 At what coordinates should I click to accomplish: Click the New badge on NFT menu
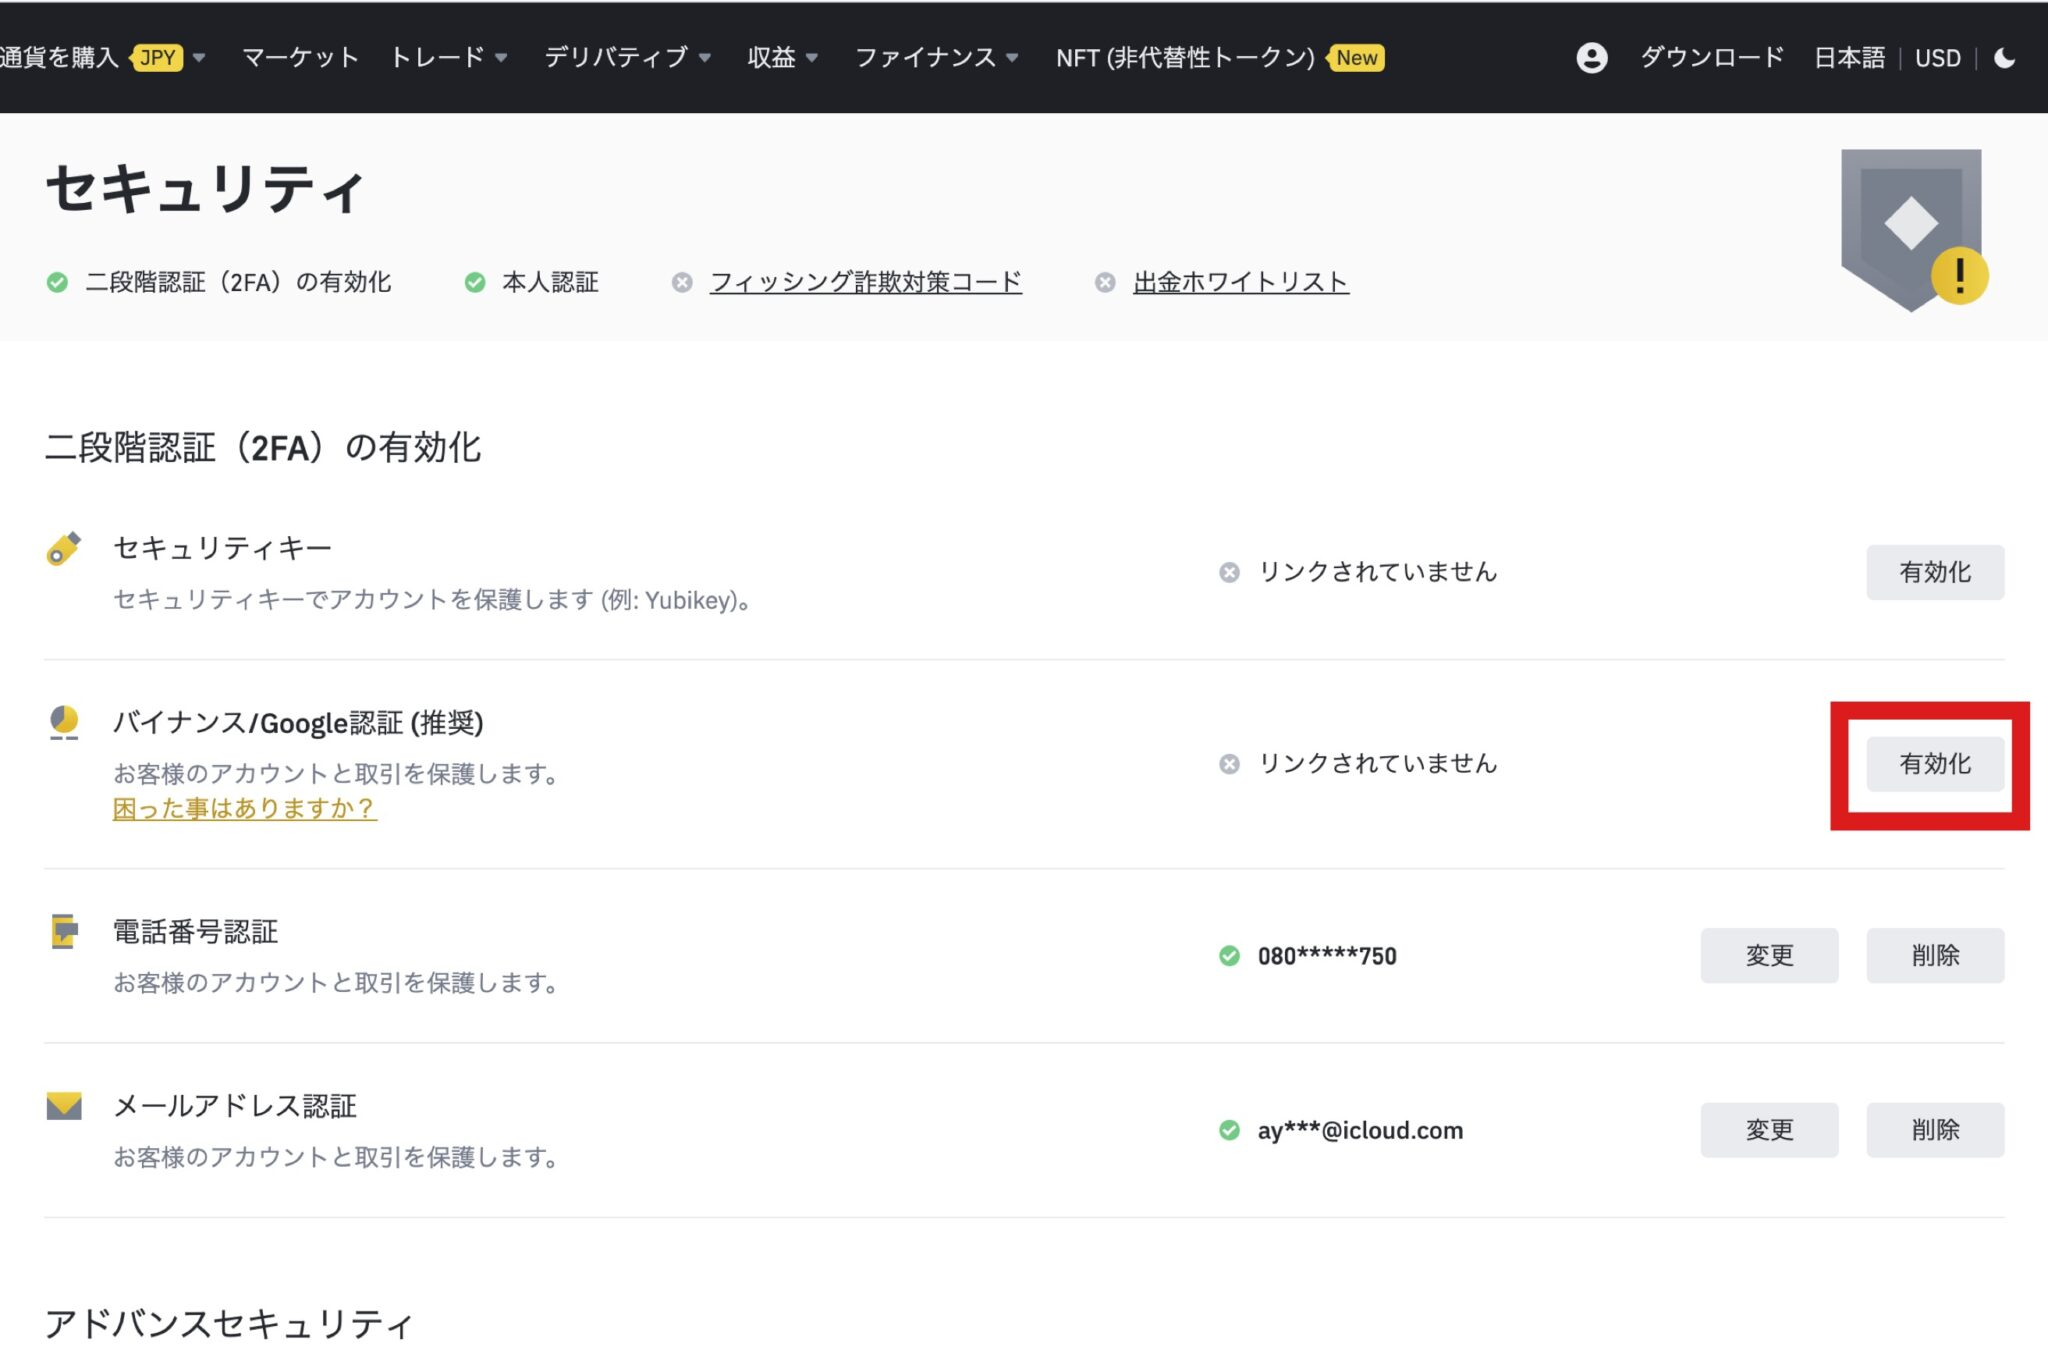[x=1356, y=58]
